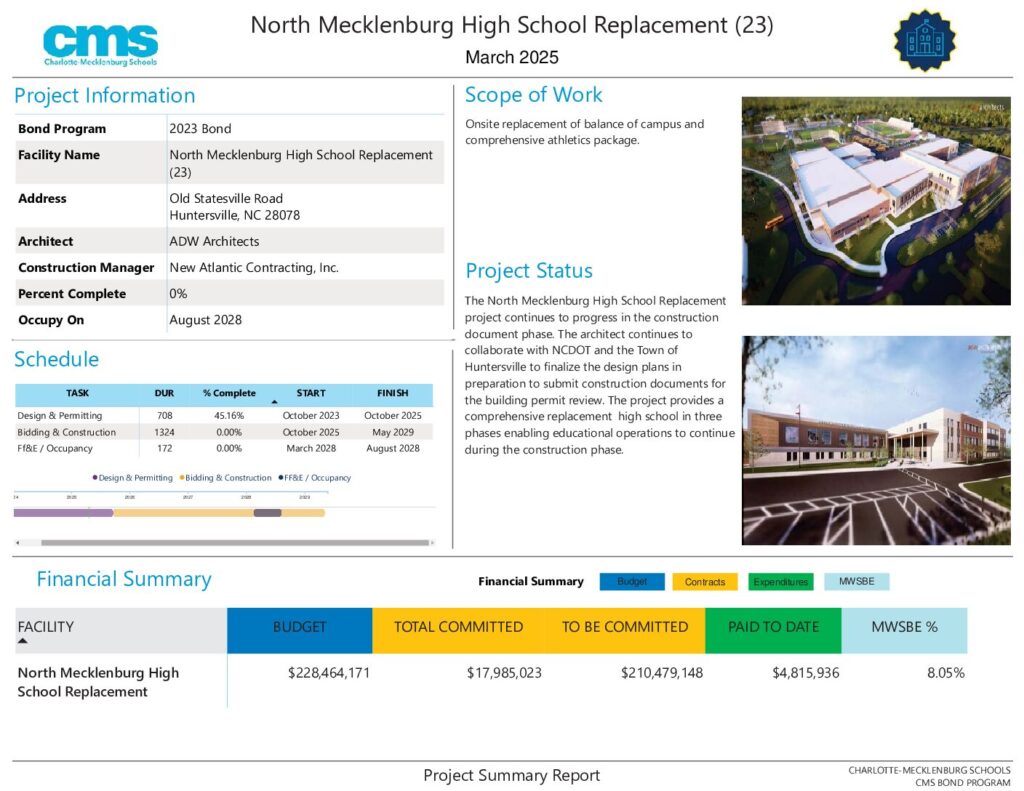Click the 45.16% complete value
The width and height of the screenshot is (1024, 791).
(229, 415)
